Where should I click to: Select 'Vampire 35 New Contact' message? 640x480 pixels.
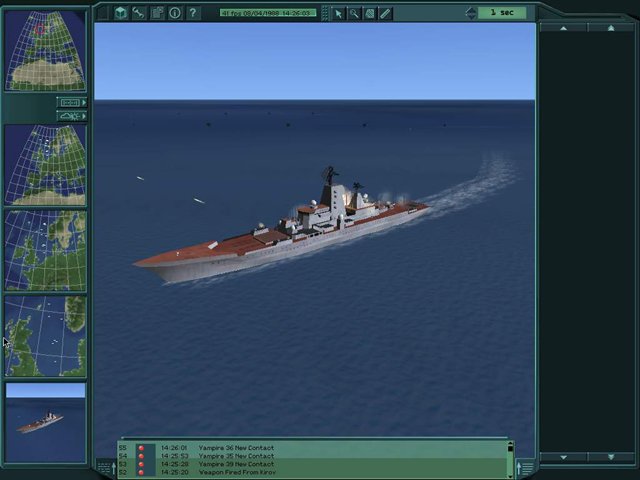tap(236, 456)
